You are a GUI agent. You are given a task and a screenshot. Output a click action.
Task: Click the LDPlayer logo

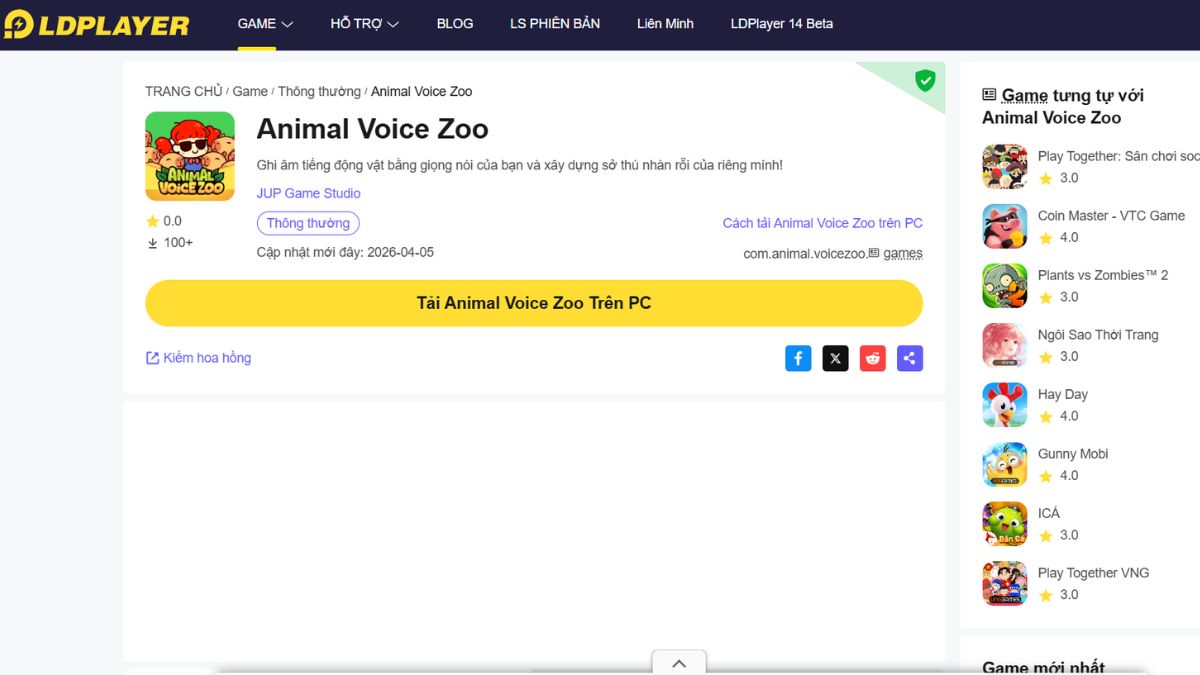pos(97,24)
